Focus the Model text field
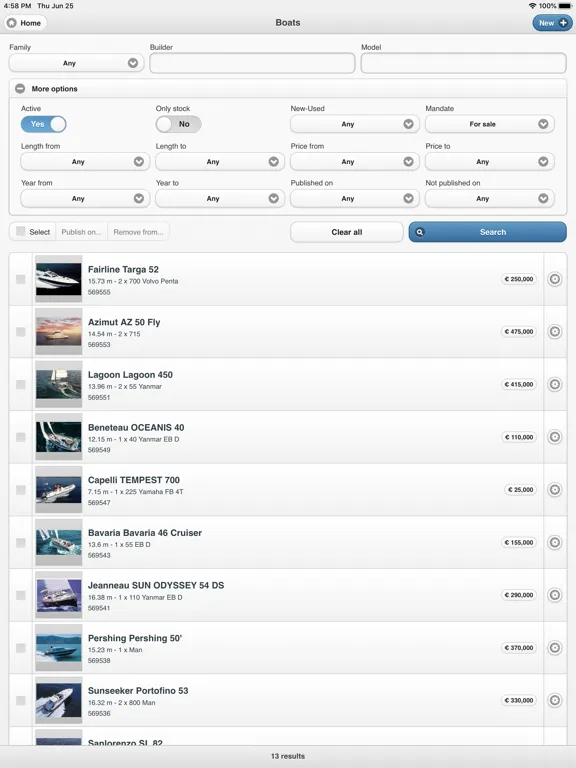Image resolution: width=576 pixels, height=768 pixels. click(463, 63)
